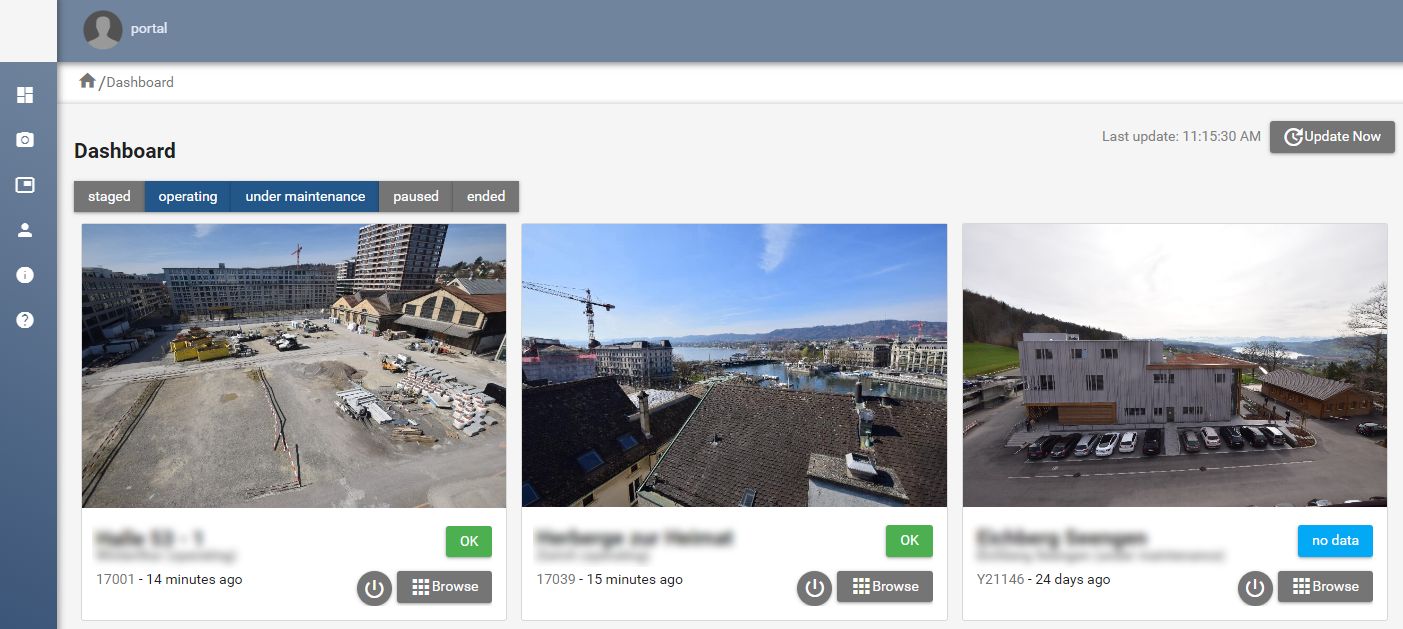Toggle the under maintenance filter
Viewport: 1403px width, 629px height.
point(305,196)
